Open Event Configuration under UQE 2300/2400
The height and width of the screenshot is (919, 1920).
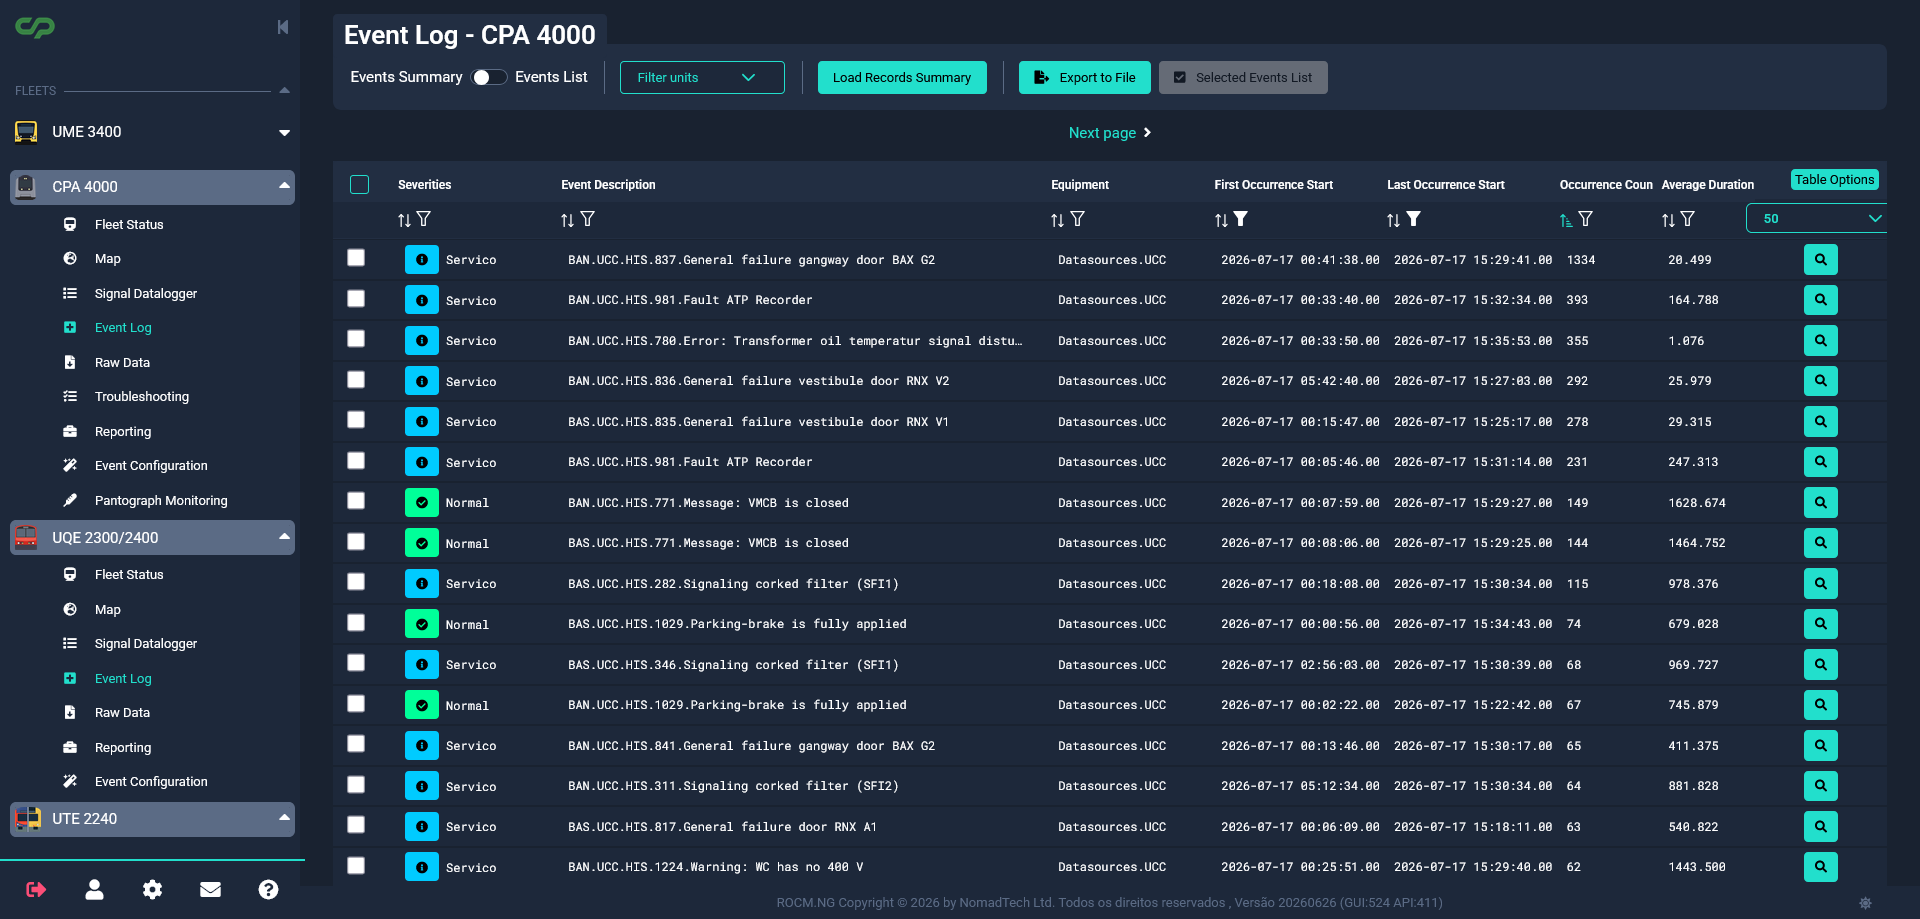coord(151,782)
